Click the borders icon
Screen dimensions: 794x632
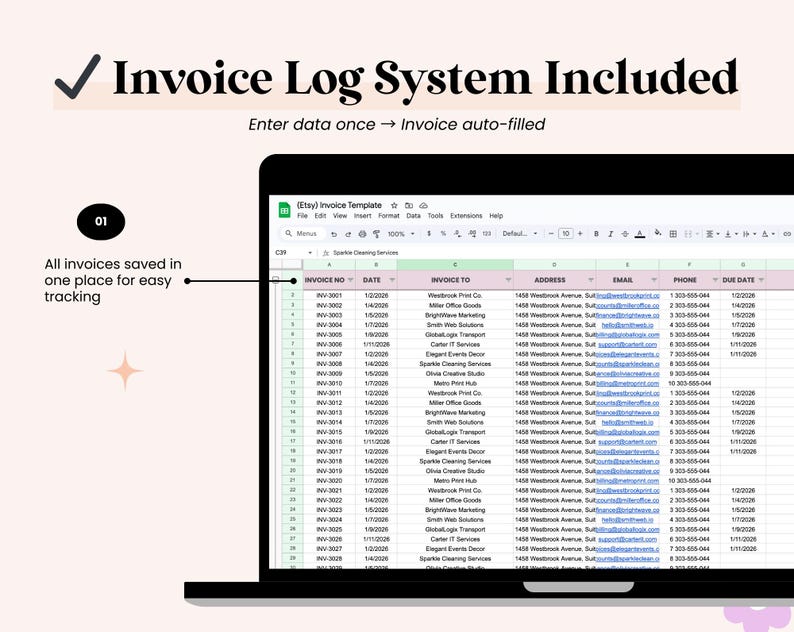point(673,233)
